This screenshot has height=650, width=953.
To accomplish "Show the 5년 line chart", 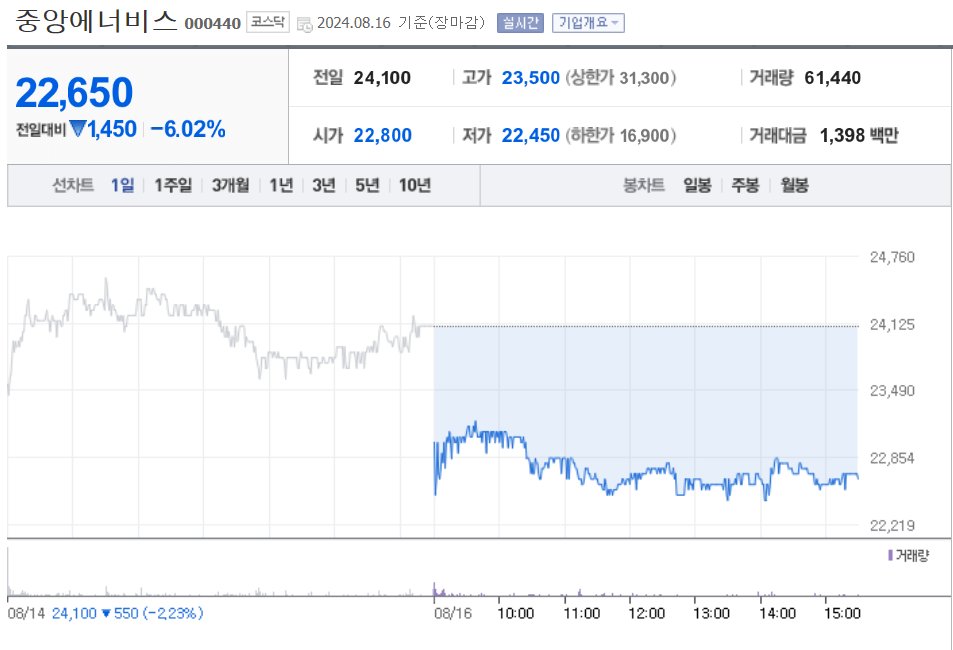I will click(367, 185).
